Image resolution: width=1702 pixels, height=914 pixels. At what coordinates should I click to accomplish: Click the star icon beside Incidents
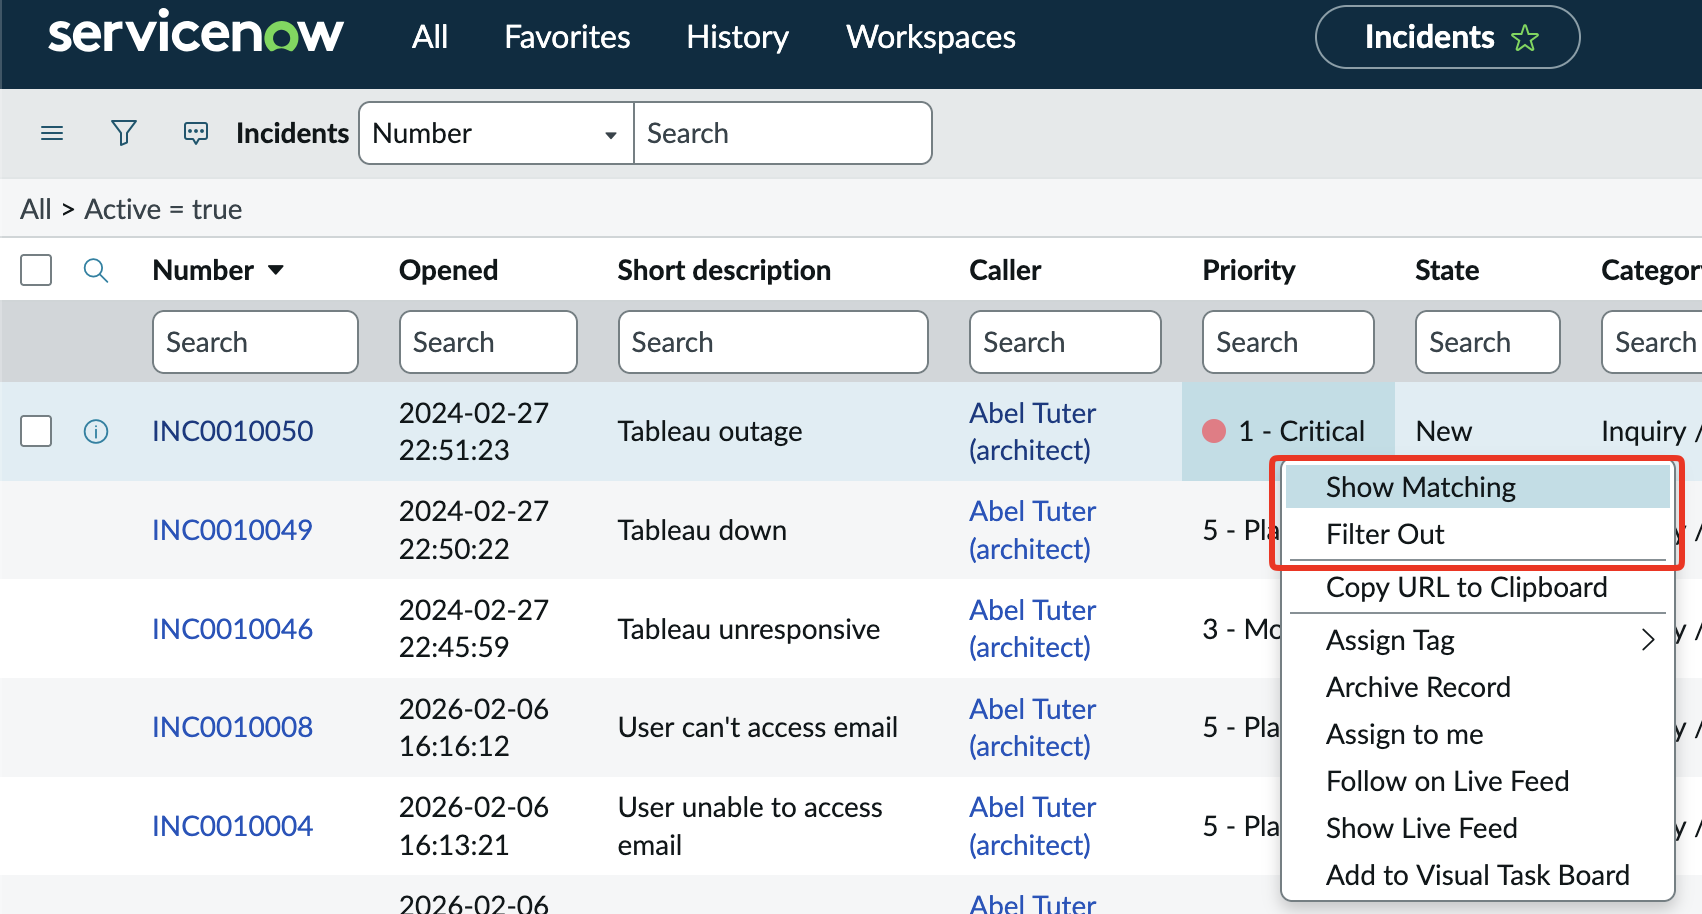tap(1525, 38)
